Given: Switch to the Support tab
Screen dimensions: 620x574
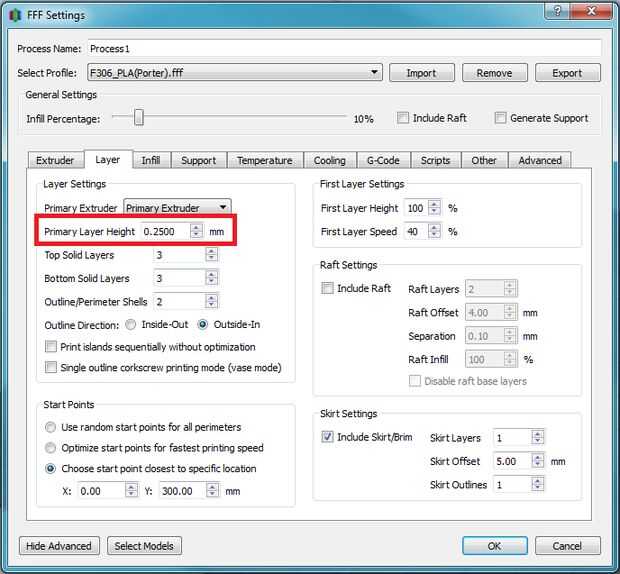Looking at the screenshot, I should [x=198, y=160].
